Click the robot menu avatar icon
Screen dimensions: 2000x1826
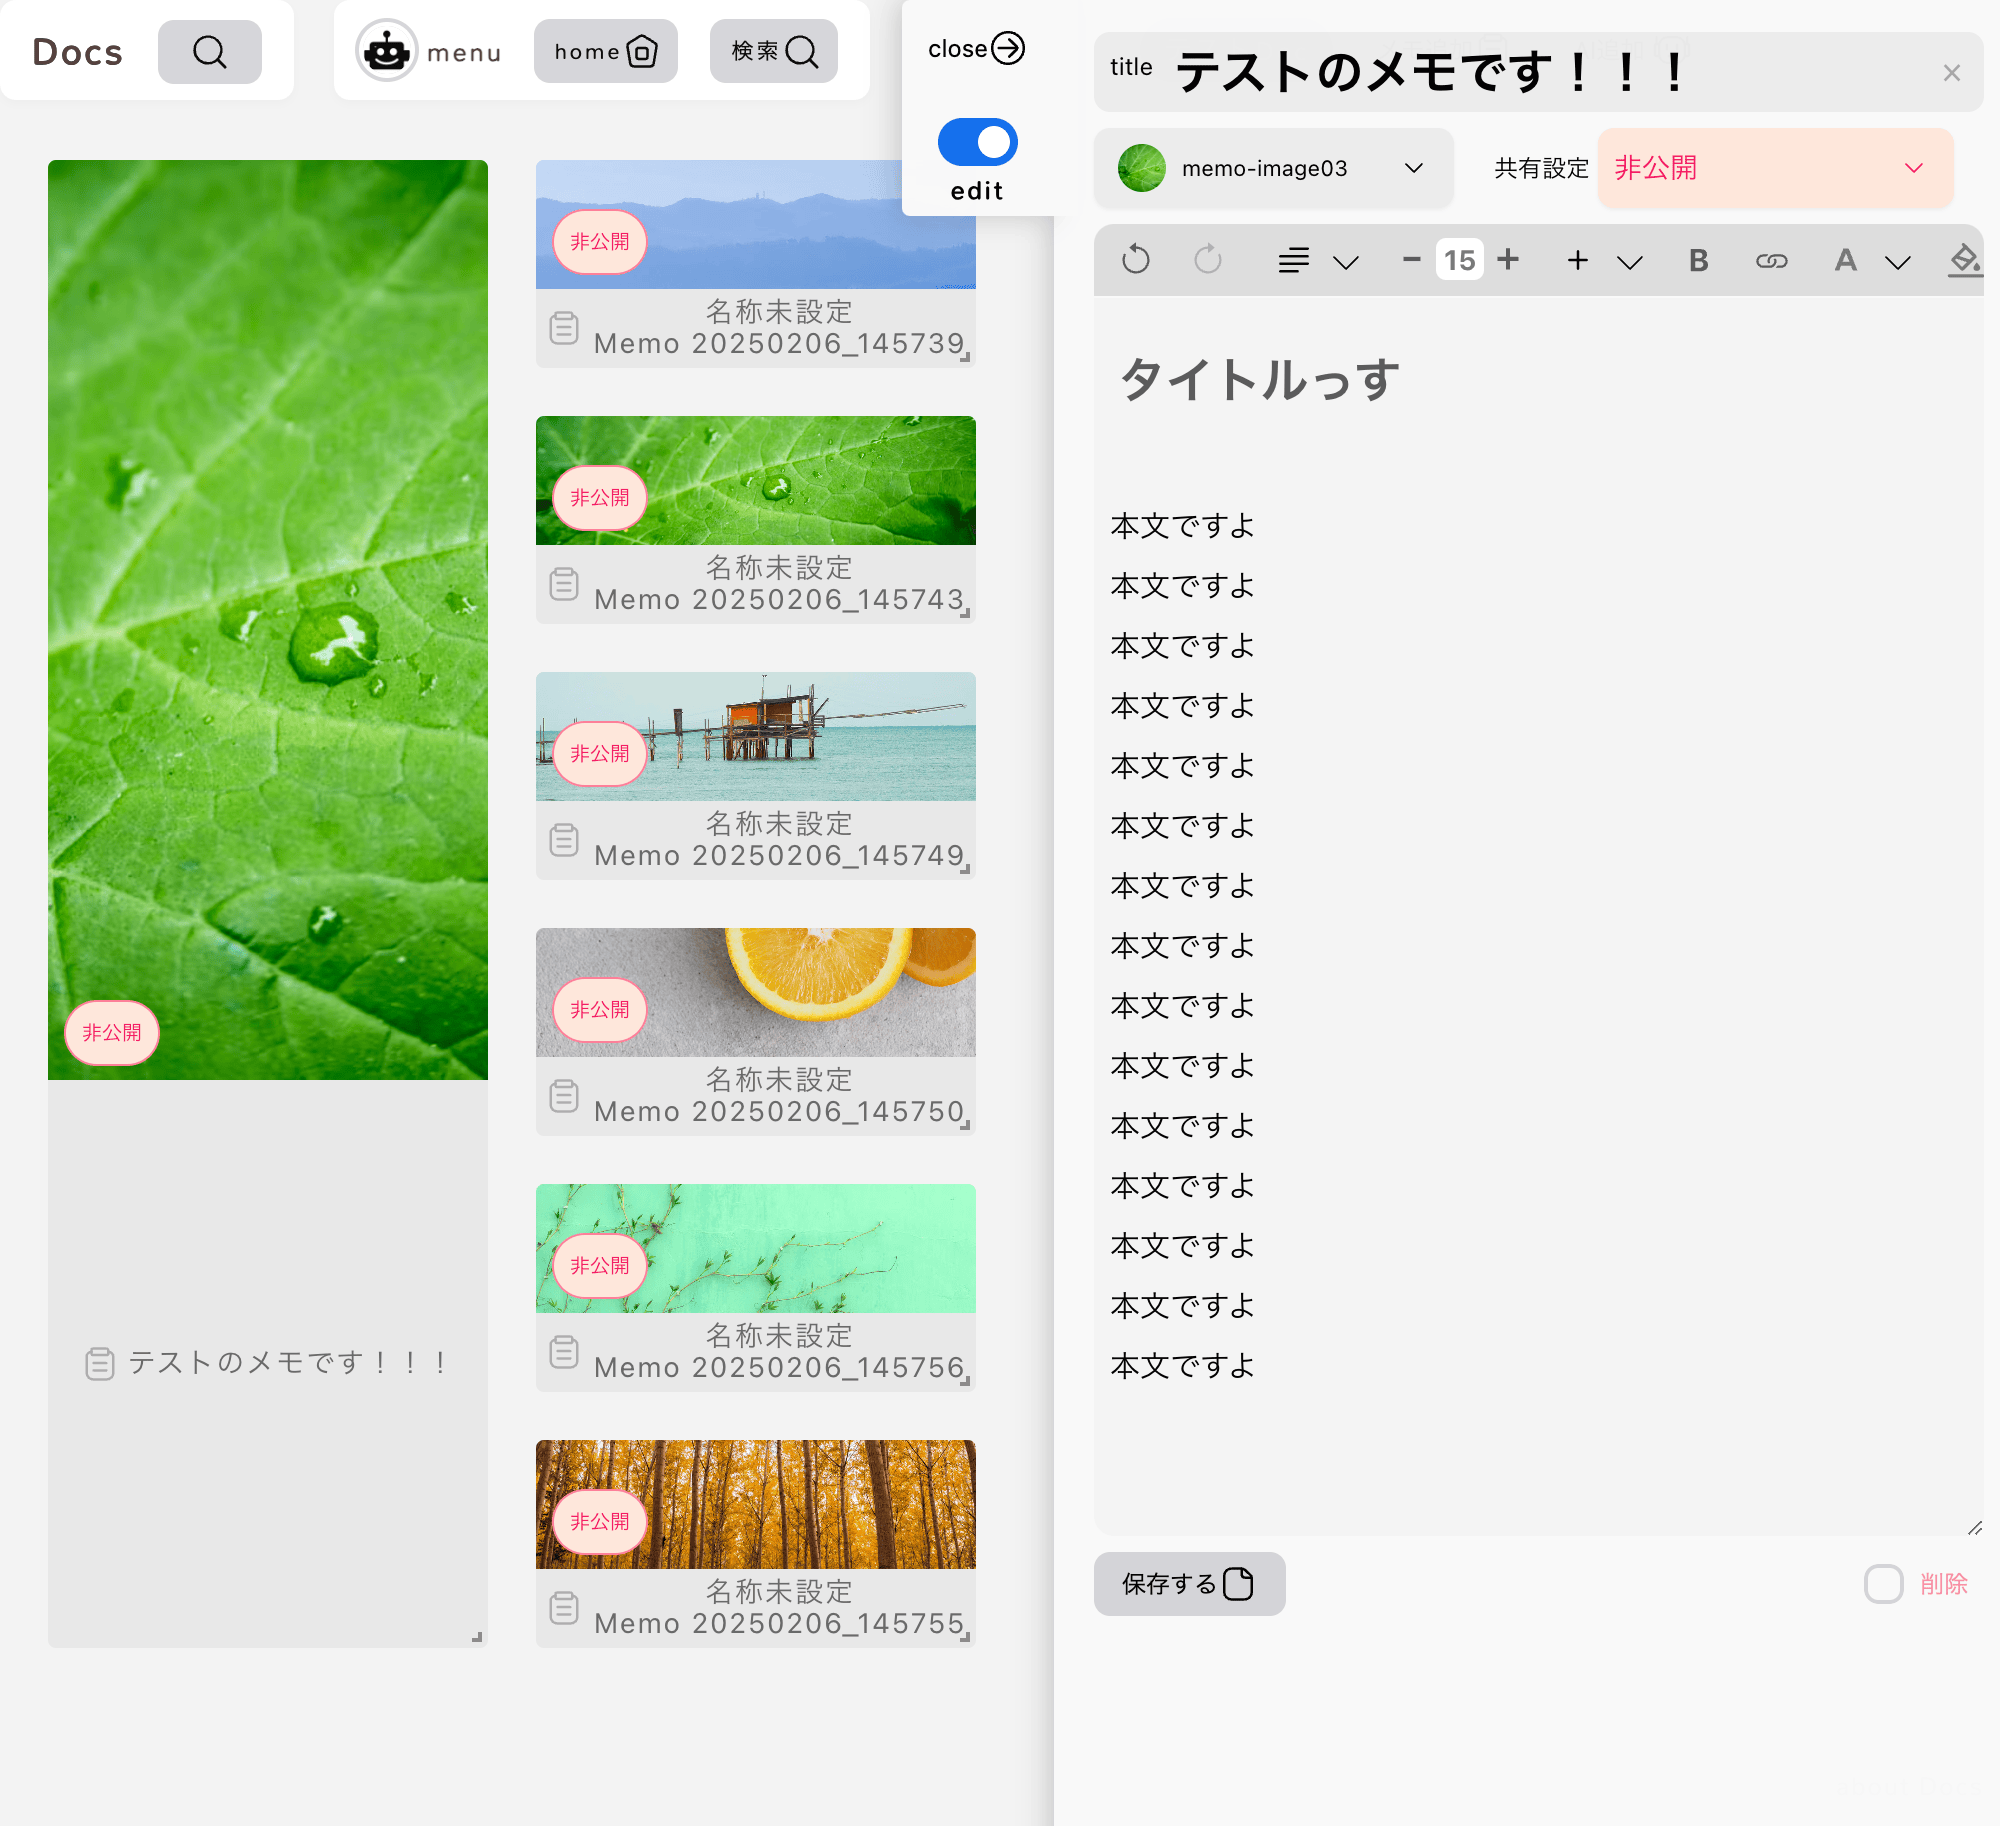point(387,51)
